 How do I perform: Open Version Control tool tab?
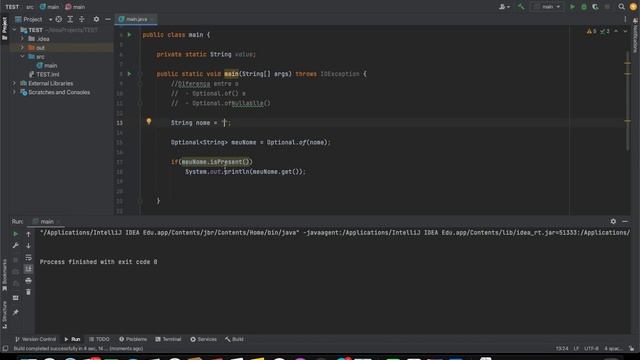tap(35, 339)
